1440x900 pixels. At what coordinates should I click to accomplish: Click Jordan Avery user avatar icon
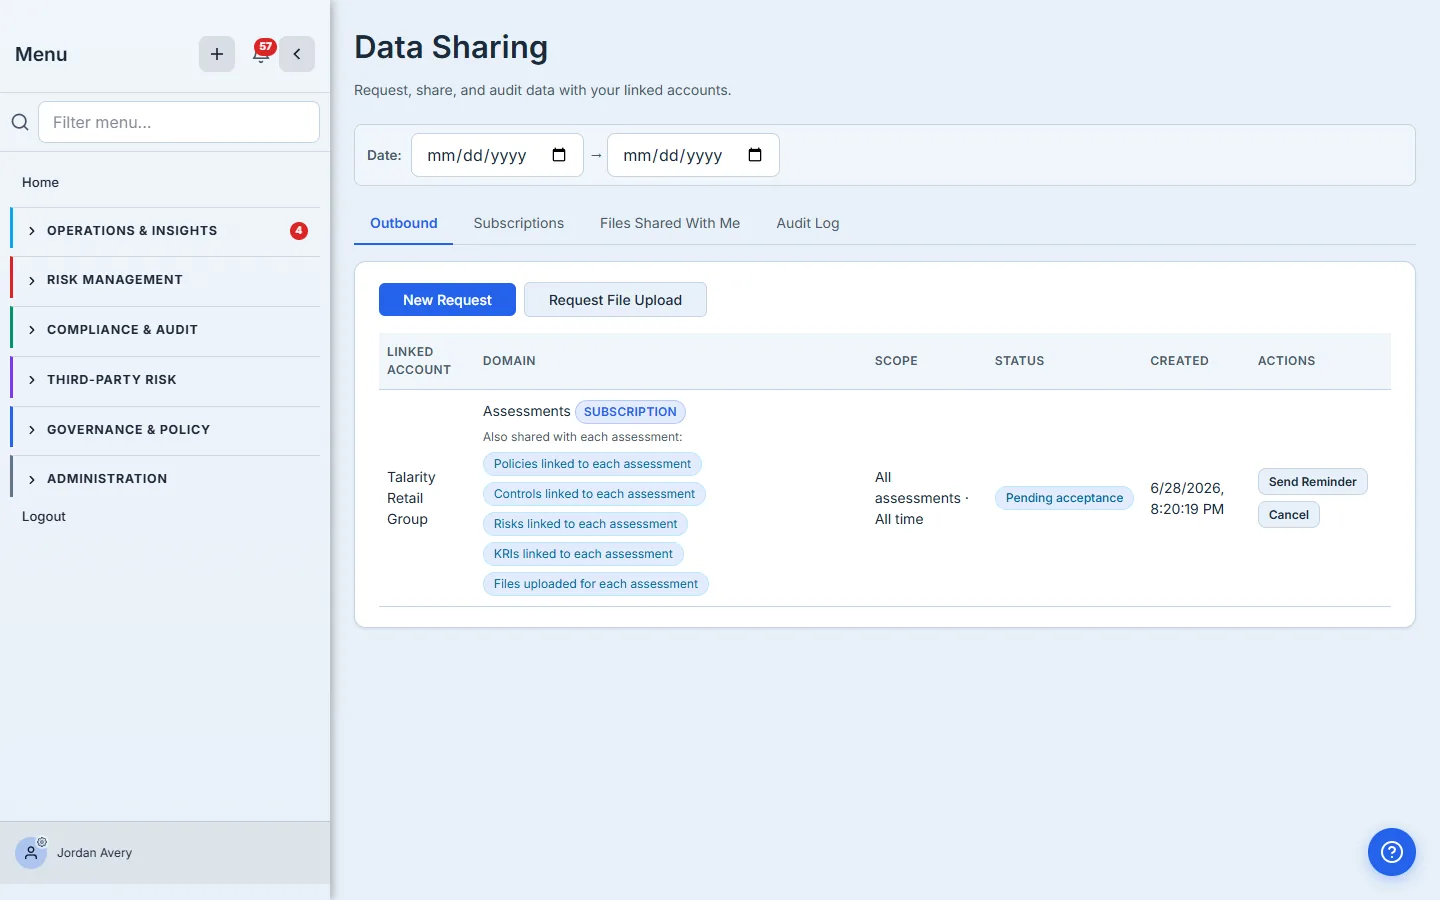point(31,853)
